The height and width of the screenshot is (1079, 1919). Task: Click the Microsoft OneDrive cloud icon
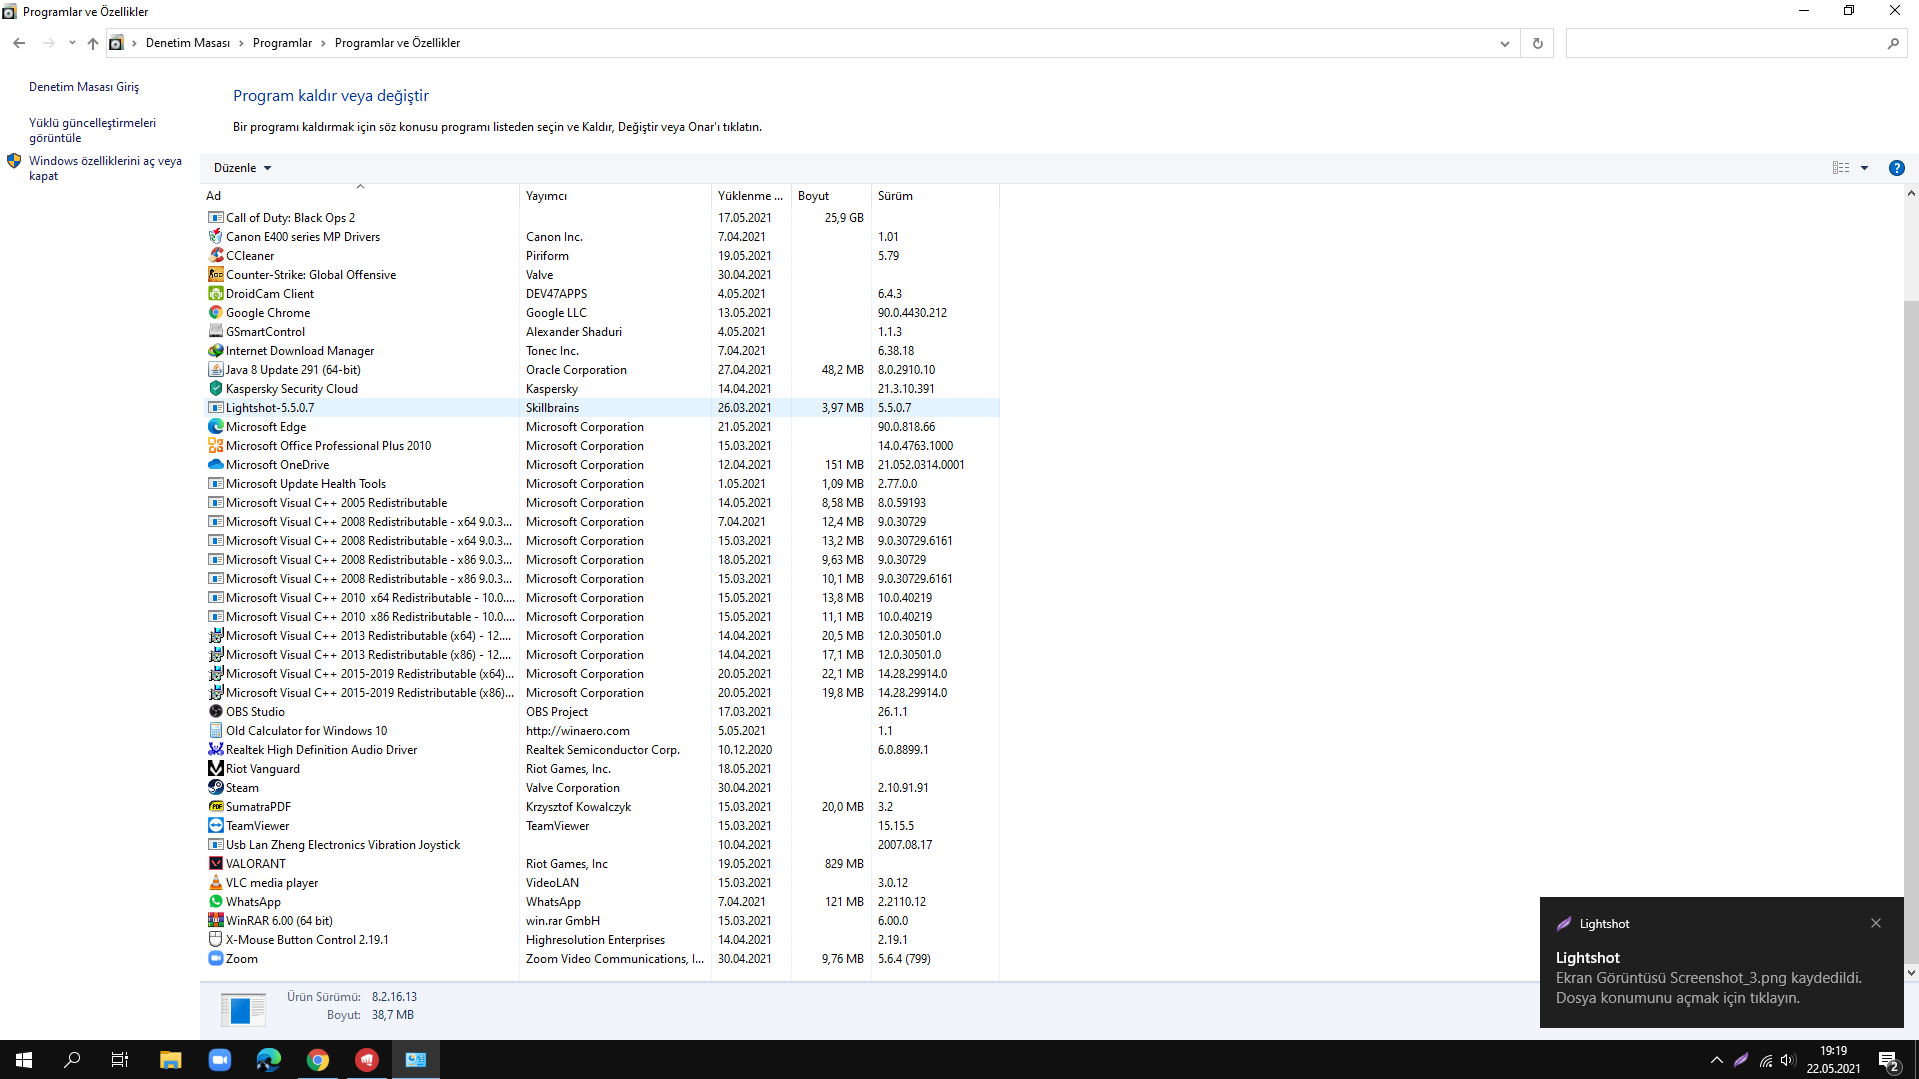pos(215,464)
